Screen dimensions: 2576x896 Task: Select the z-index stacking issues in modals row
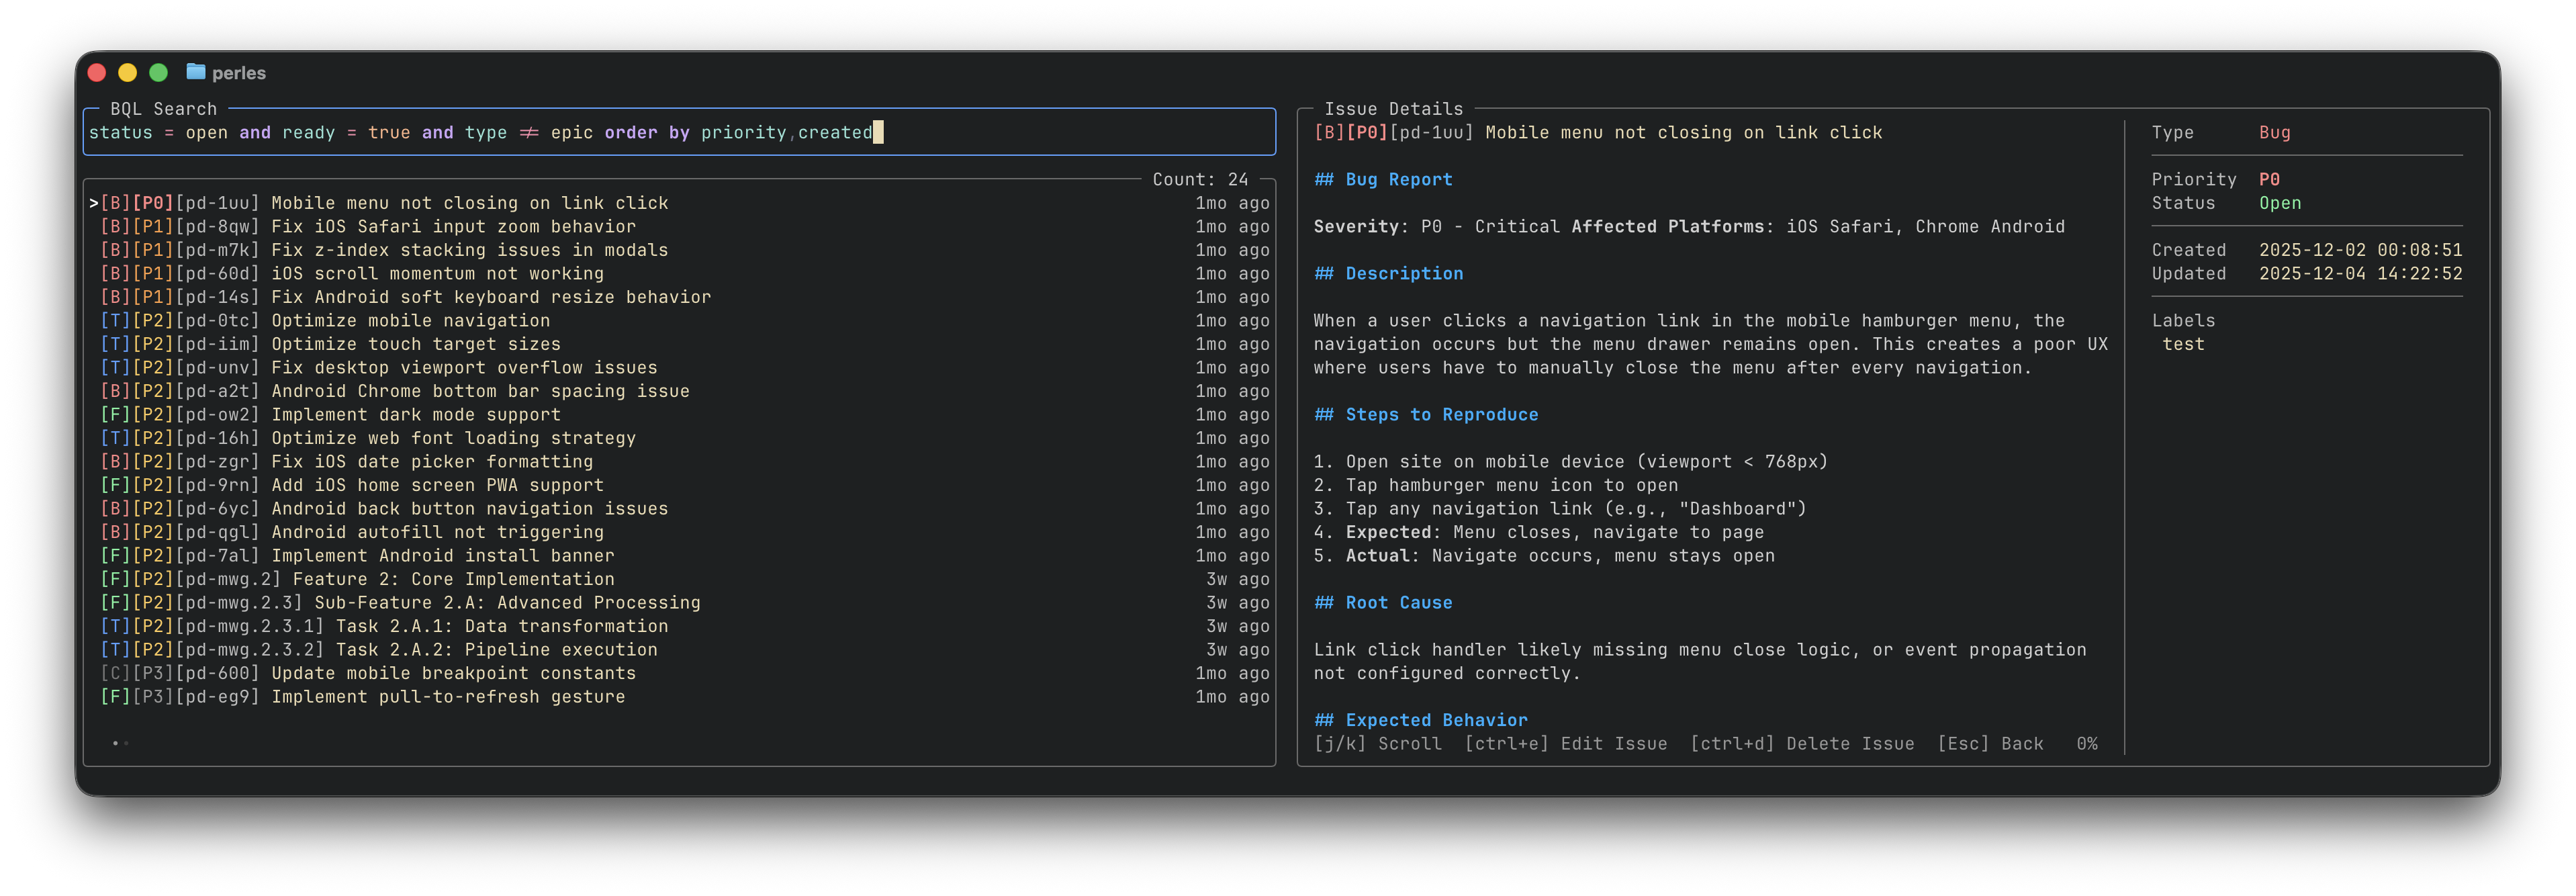[469, 250]
